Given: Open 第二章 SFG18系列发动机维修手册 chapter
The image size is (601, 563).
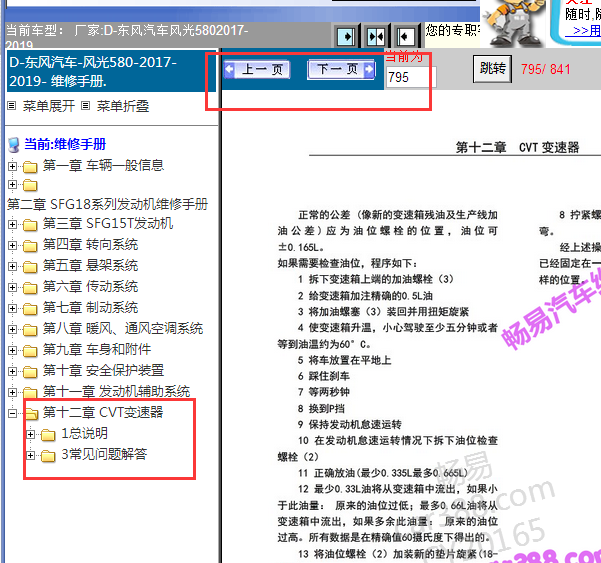Looking at the screenshot, I should coord(107,204).
